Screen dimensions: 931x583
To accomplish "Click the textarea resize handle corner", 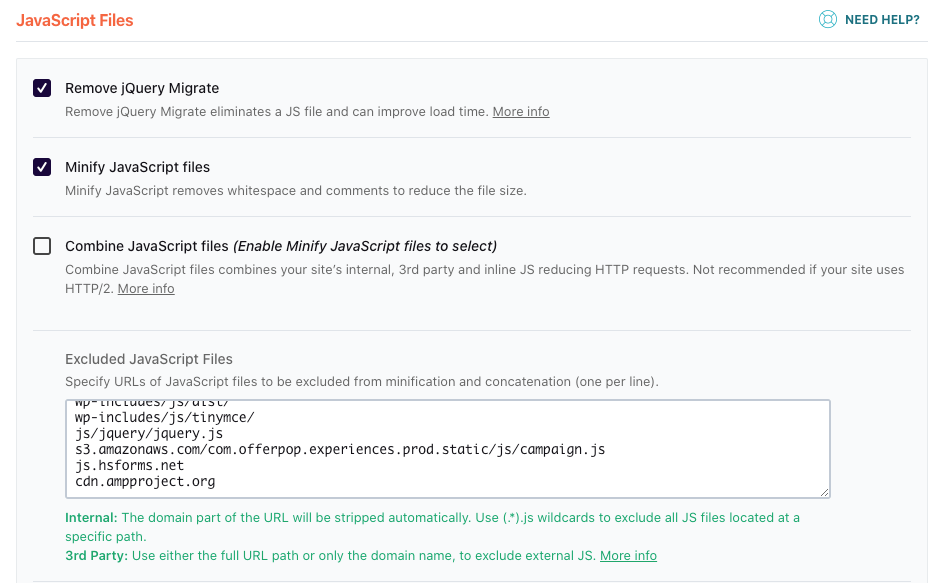I will click(x=825, y=492).
